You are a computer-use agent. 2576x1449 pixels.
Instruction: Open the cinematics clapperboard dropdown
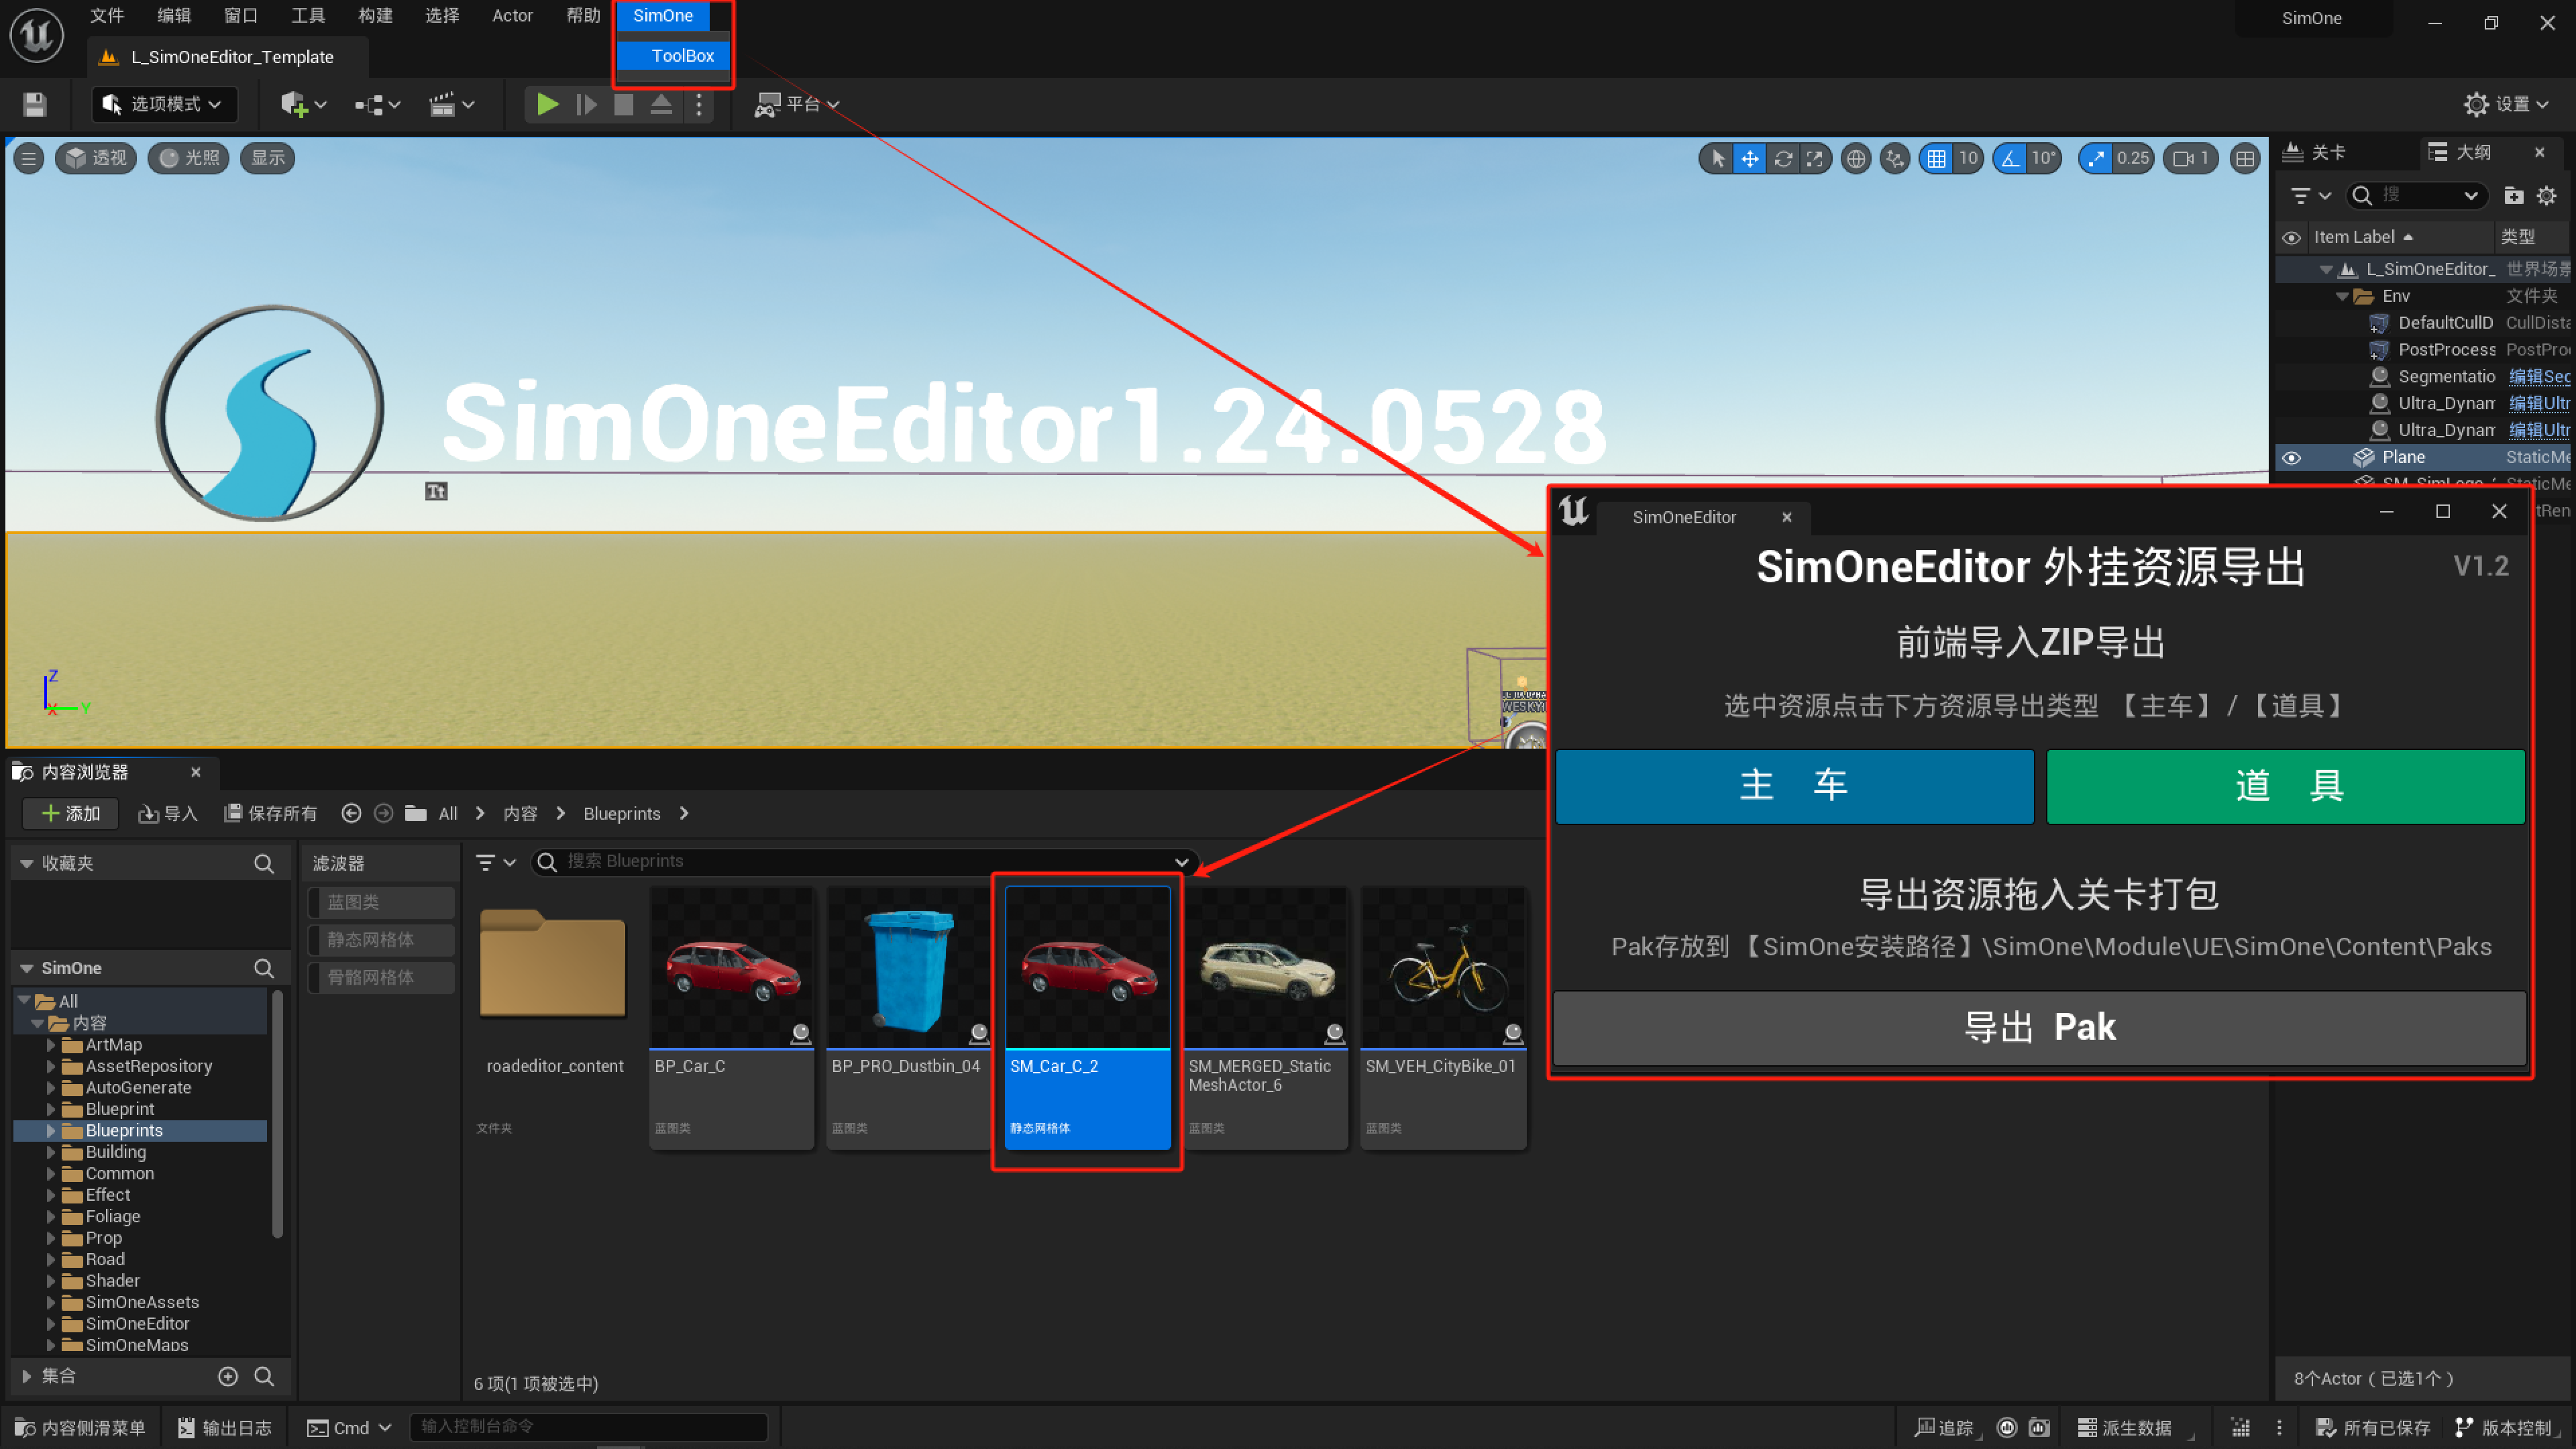point(451,104)
